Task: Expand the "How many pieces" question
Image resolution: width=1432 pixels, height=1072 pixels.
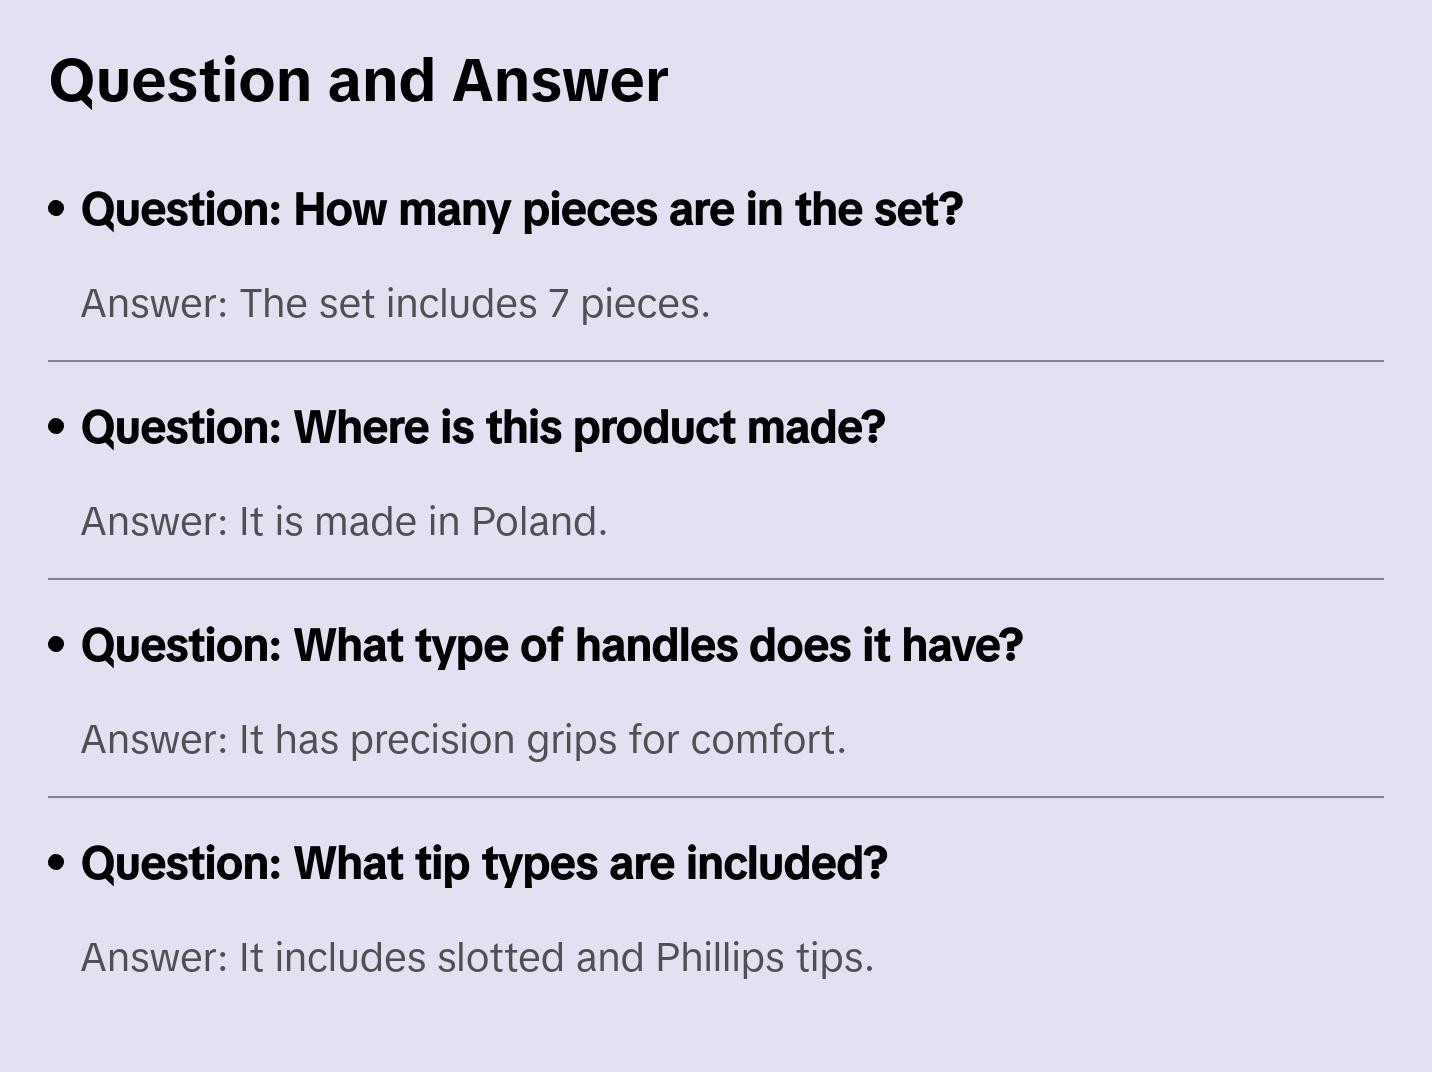Action: pos(521,210)
